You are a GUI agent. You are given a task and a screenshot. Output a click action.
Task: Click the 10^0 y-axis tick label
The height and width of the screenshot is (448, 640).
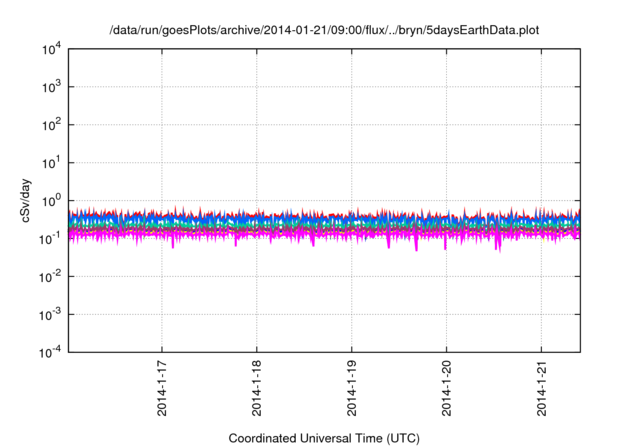point(51,201)
